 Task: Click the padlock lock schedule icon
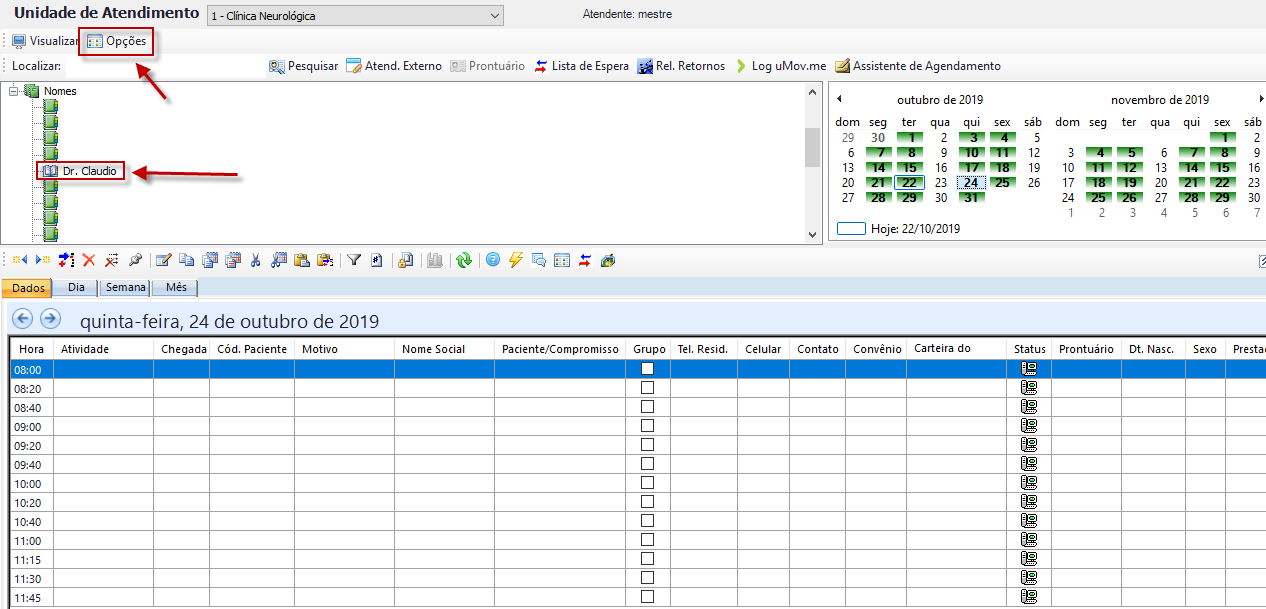pyautogui.click(x=405, y=260)
